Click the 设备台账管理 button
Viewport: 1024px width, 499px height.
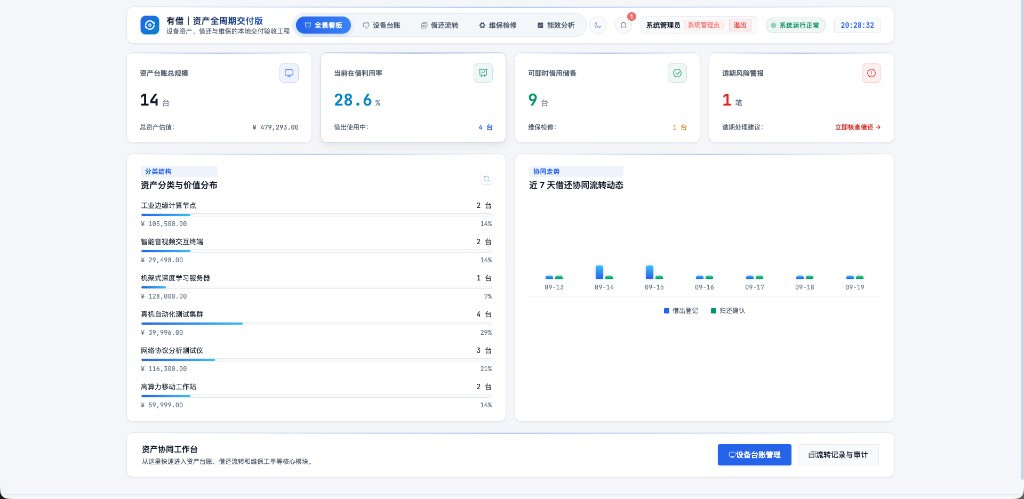[754, 455]
